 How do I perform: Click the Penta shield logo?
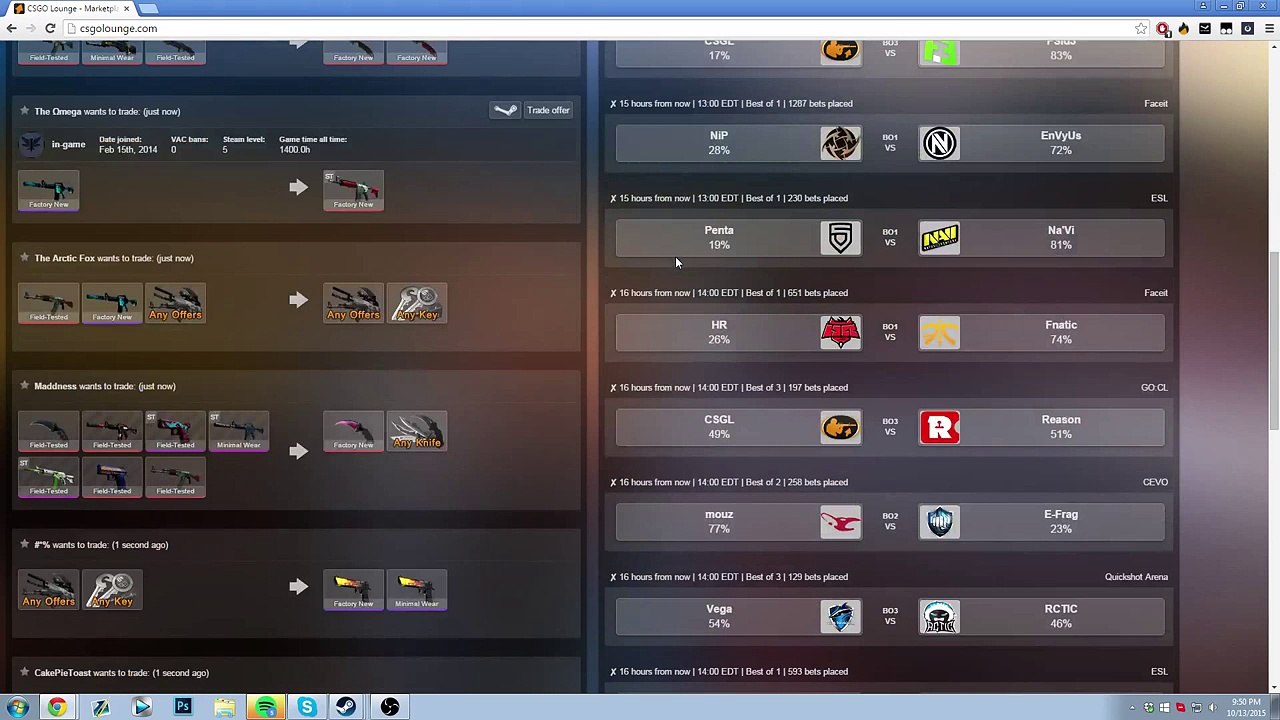pos(841,238)
